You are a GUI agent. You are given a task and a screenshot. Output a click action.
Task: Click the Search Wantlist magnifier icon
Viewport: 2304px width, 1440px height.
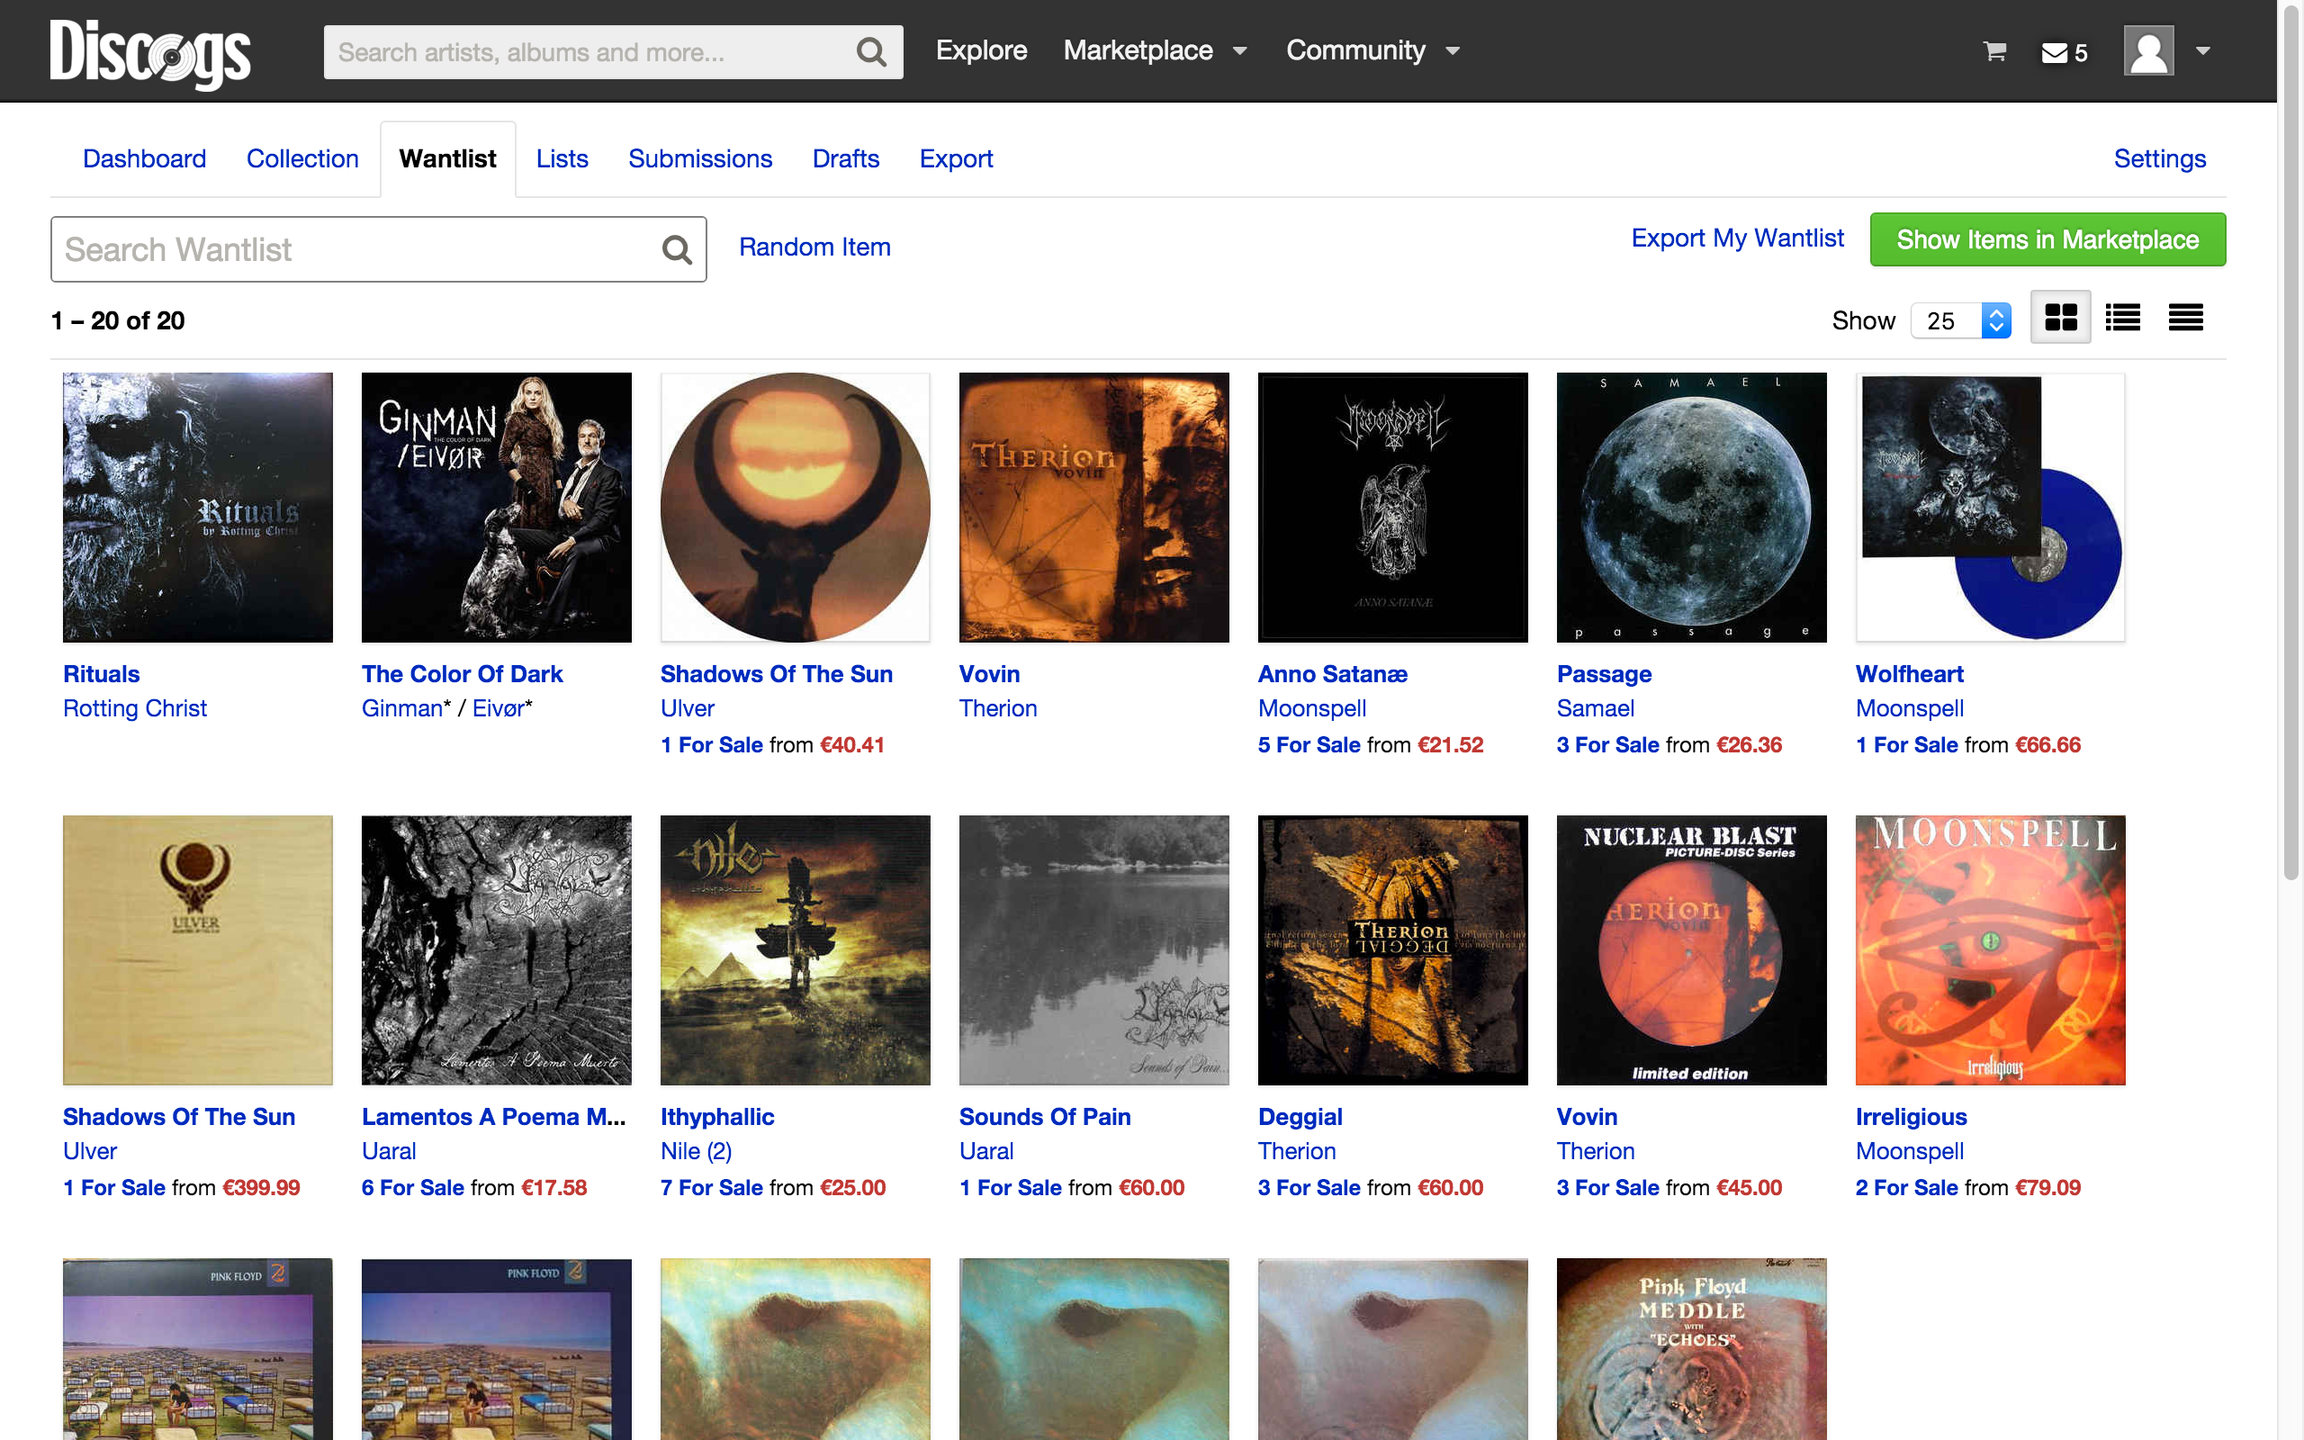pyautogui.click(x=677, y=250)
